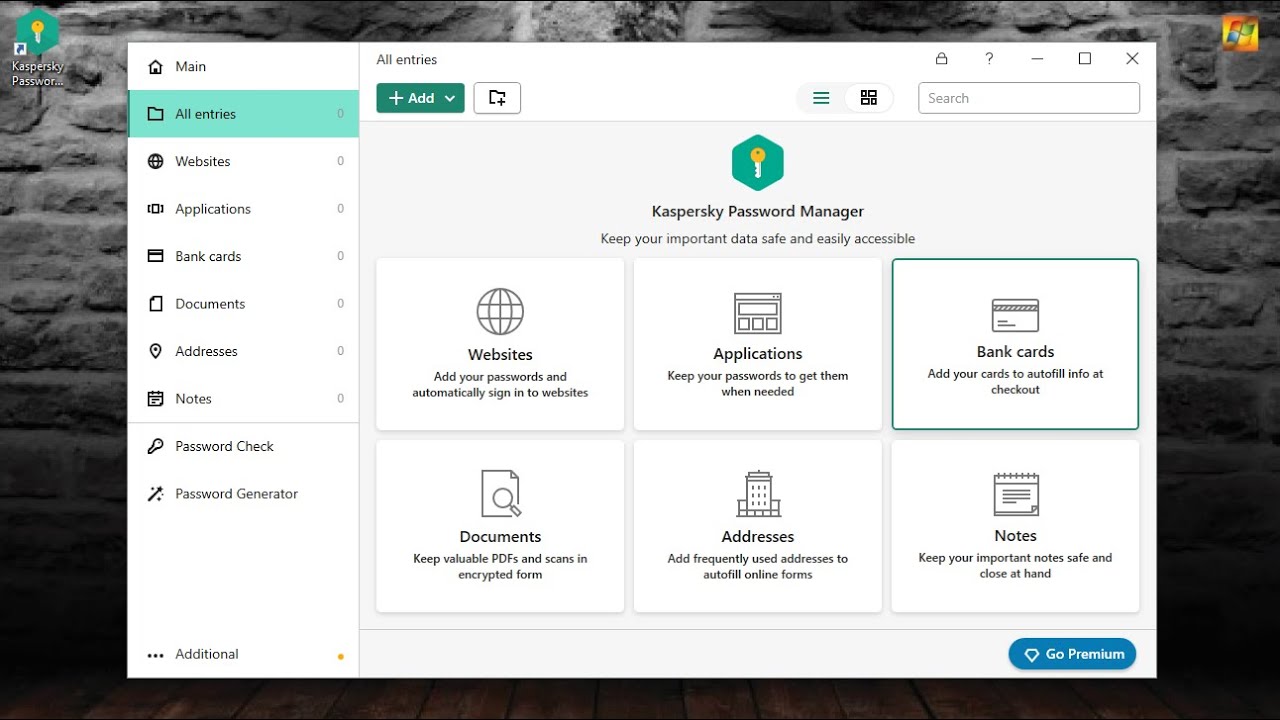Click the Go Premium button
The image size is (1280, 720).
point(1072,654)
